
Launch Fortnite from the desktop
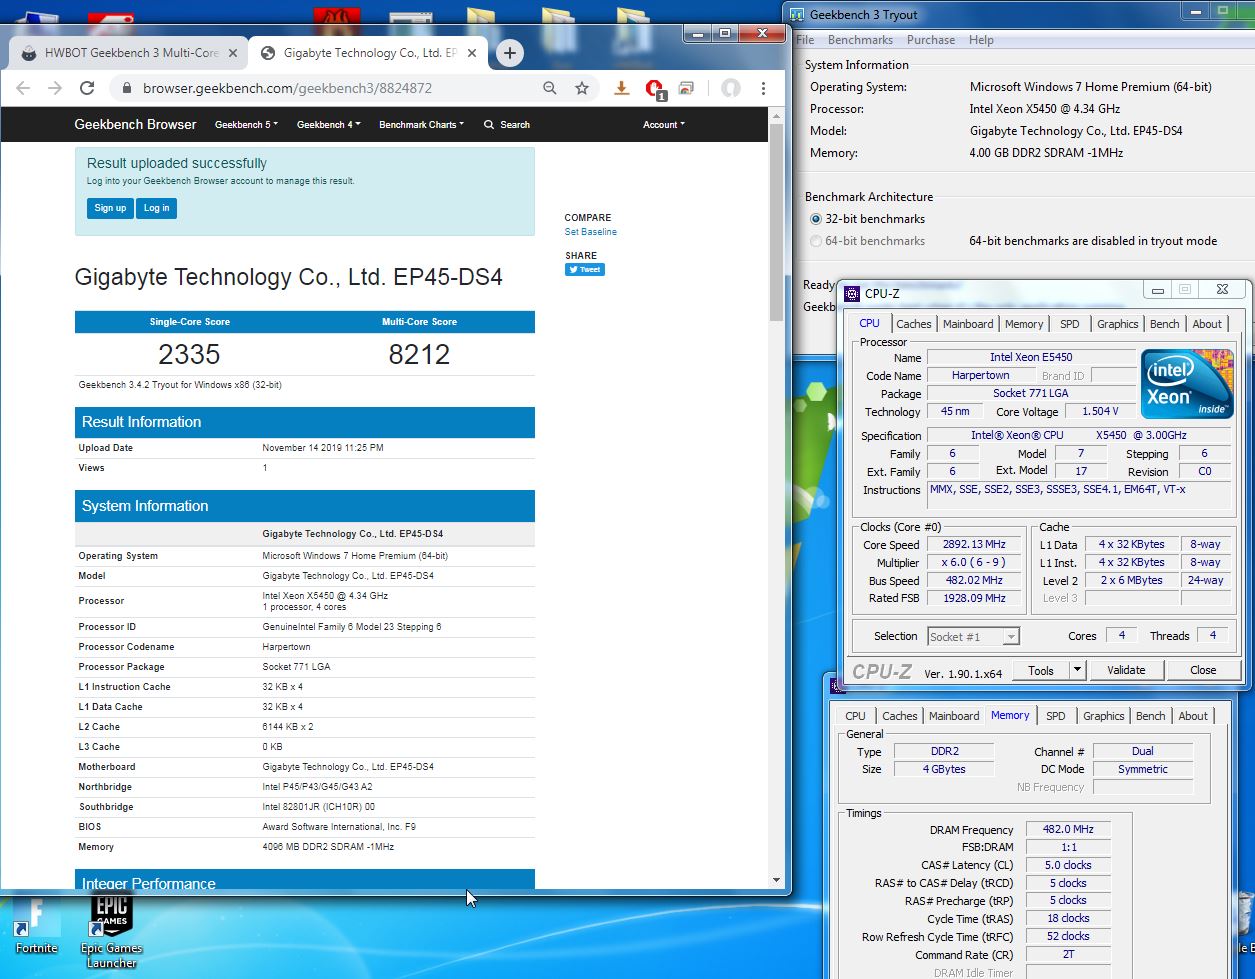click(36, 924)
